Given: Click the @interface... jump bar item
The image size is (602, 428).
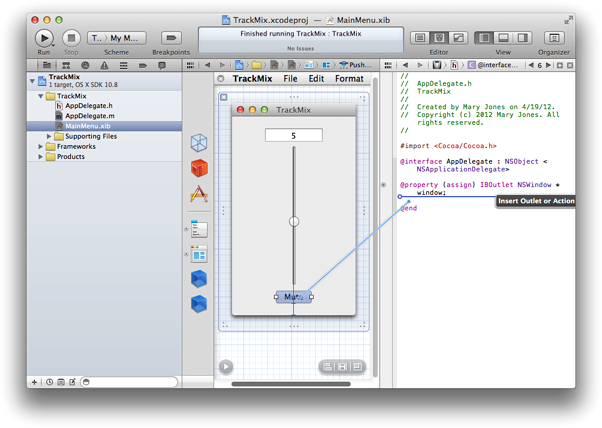Looking at the screenshot, I should (493, 65).
